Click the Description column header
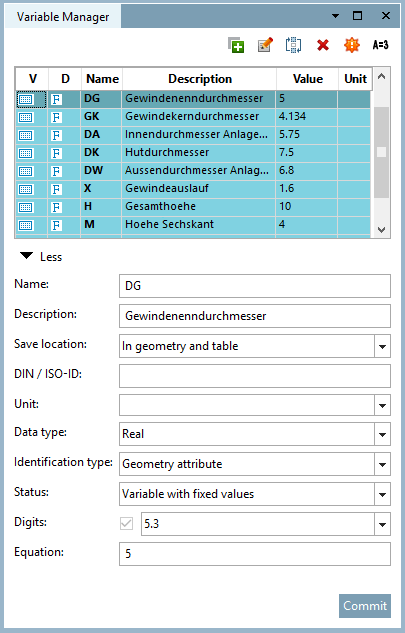This screenshot has width=405, height=633. point(200,79)
